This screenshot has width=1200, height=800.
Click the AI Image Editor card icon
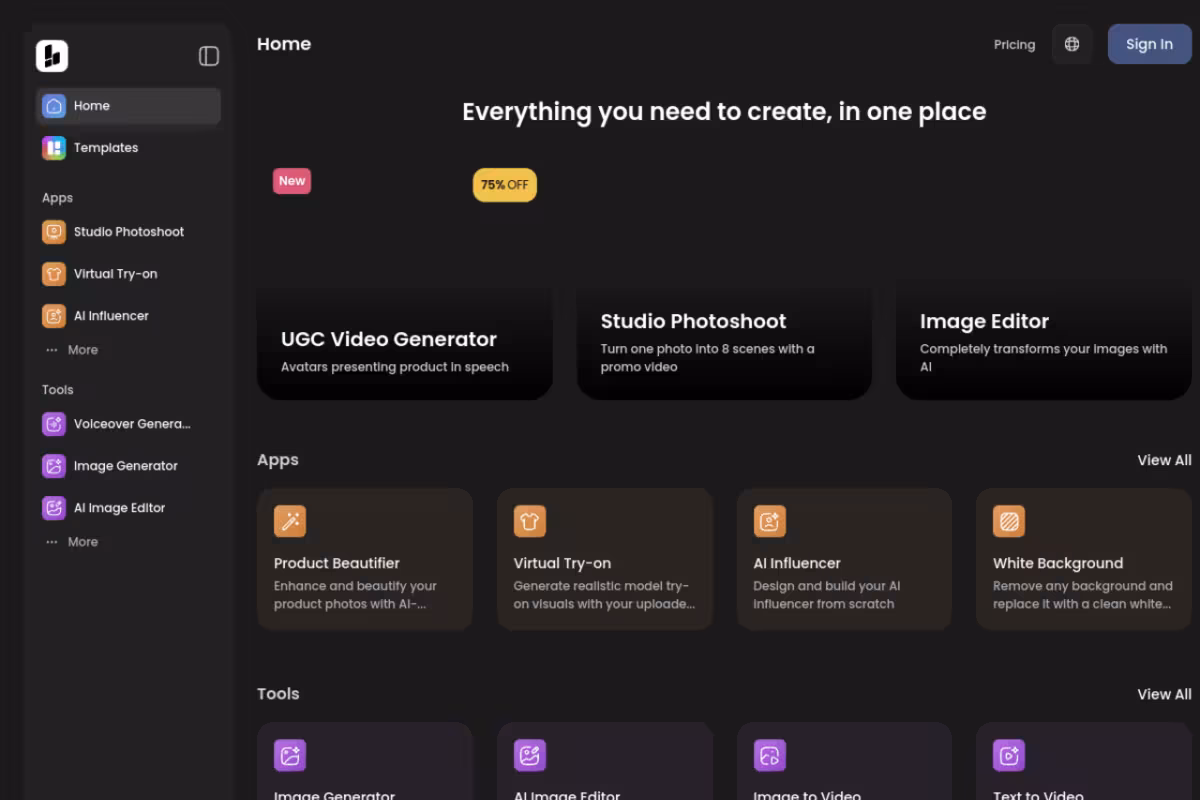point(530,755)
